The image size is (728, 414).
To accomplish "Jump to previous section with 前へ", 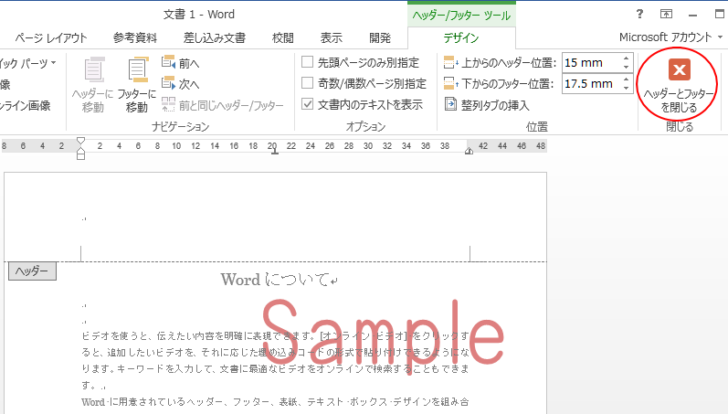I will (181, 63).
